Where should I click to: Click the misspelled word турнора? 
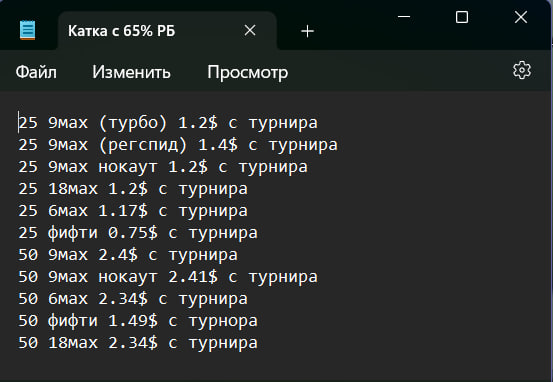click(223, 321)
